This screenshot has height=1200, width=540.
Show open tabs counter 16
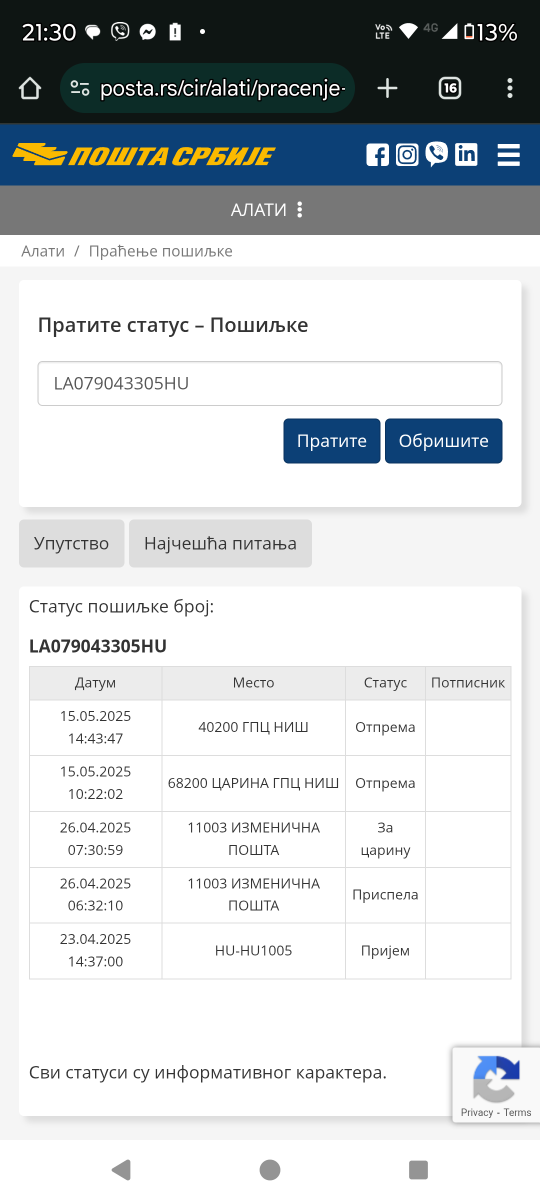pyautogui.click(x=450, y=89)
